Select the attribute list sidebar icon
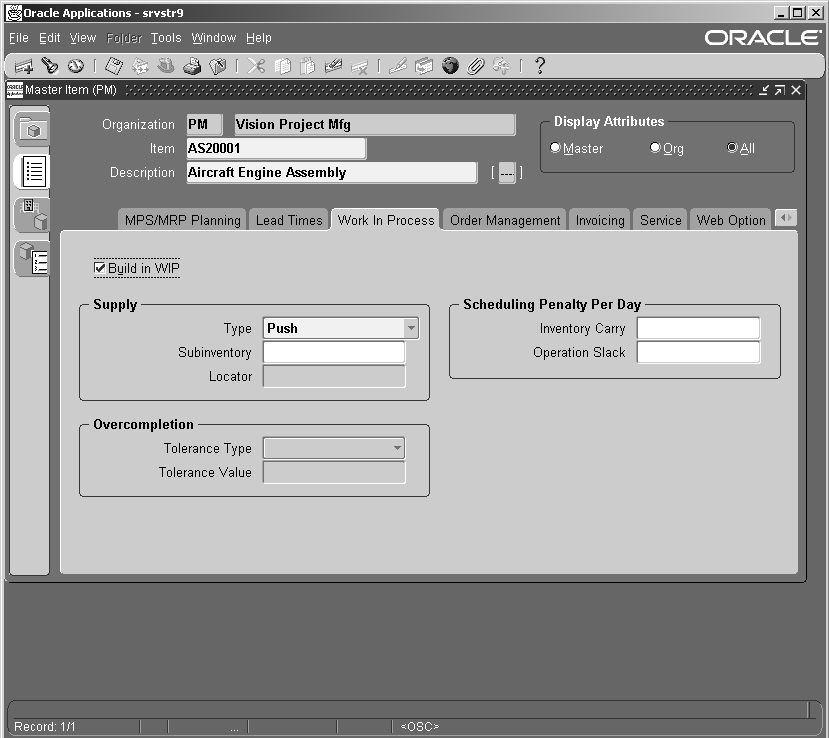 tap(33, 171)
